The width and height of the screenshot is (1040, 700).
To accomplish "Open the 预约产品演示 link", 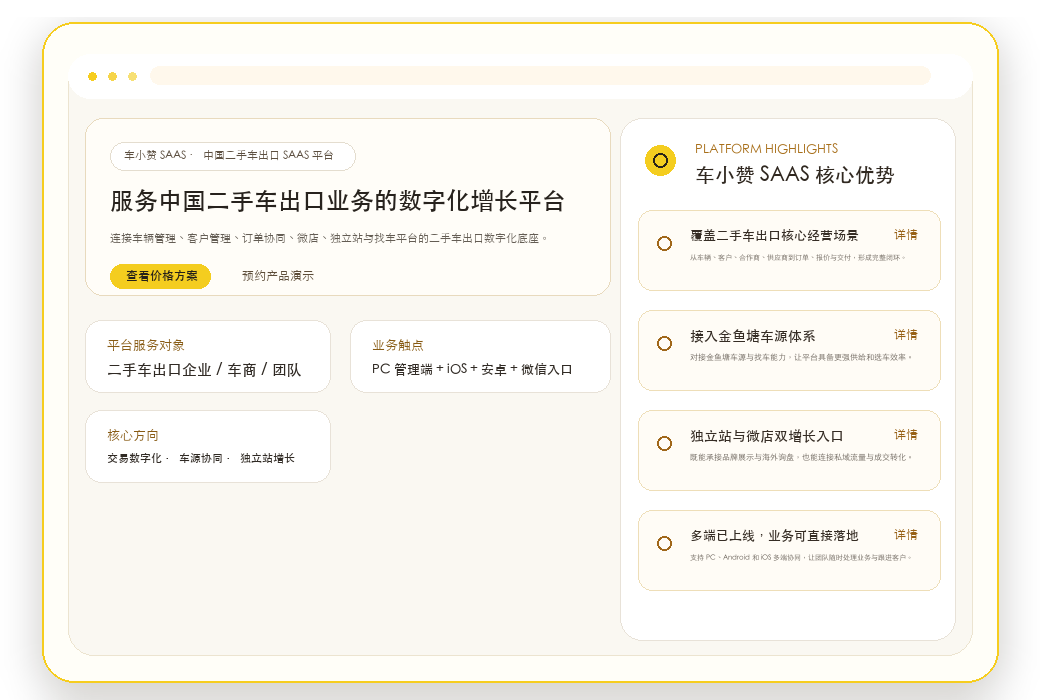I will pos(278,276).
